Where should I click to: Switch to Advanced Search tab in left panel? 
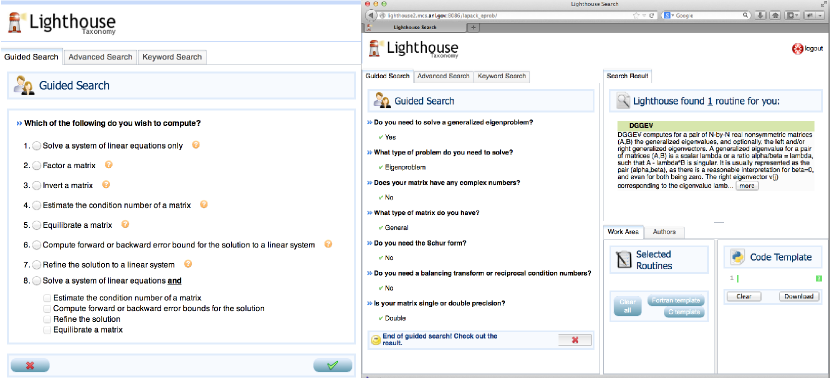101,57
